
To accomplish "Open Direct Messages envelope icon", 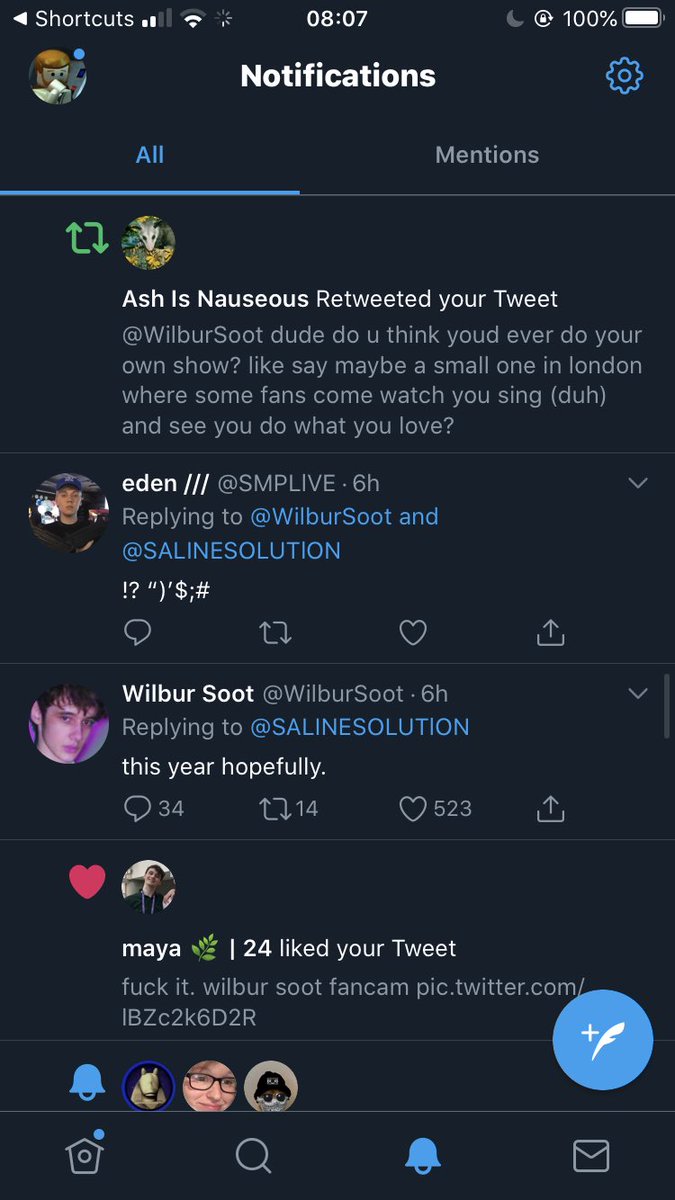I will (x=591, y=1156).
